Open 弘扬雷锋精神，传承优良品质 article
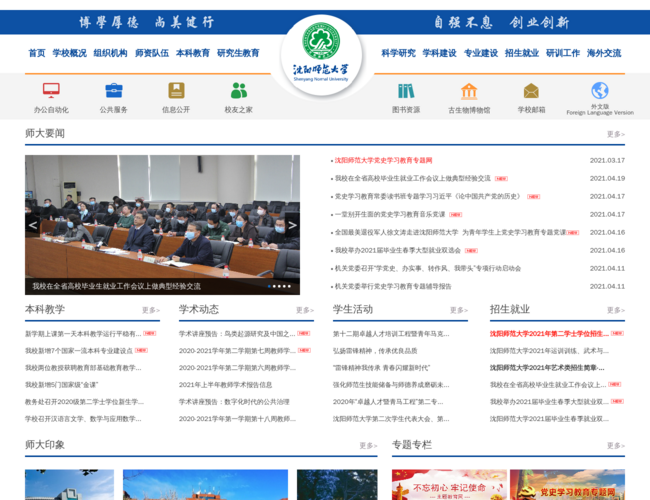This screenshot has width=650, height=500. tap(375, 351)
